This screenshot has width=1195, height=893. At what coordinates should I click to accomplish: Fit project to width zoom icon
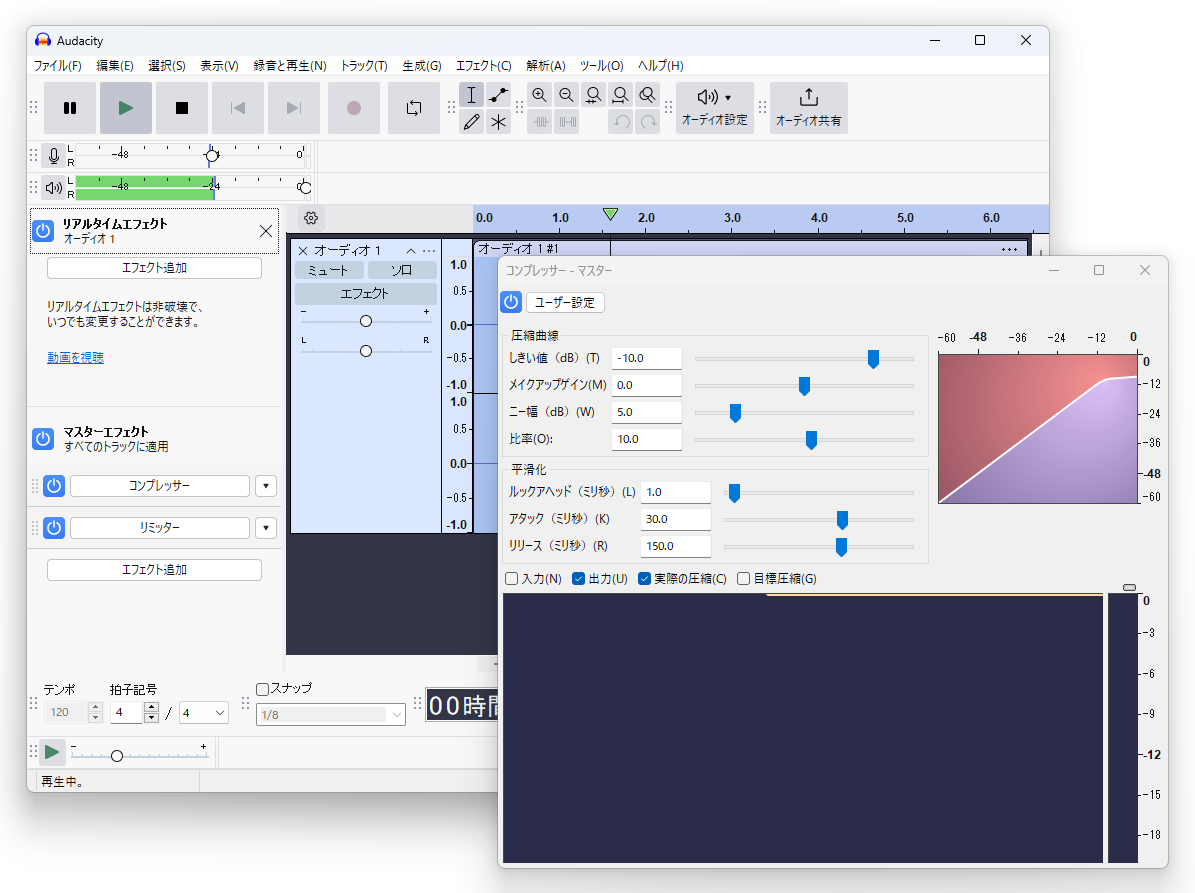click(x=620, y=95)
